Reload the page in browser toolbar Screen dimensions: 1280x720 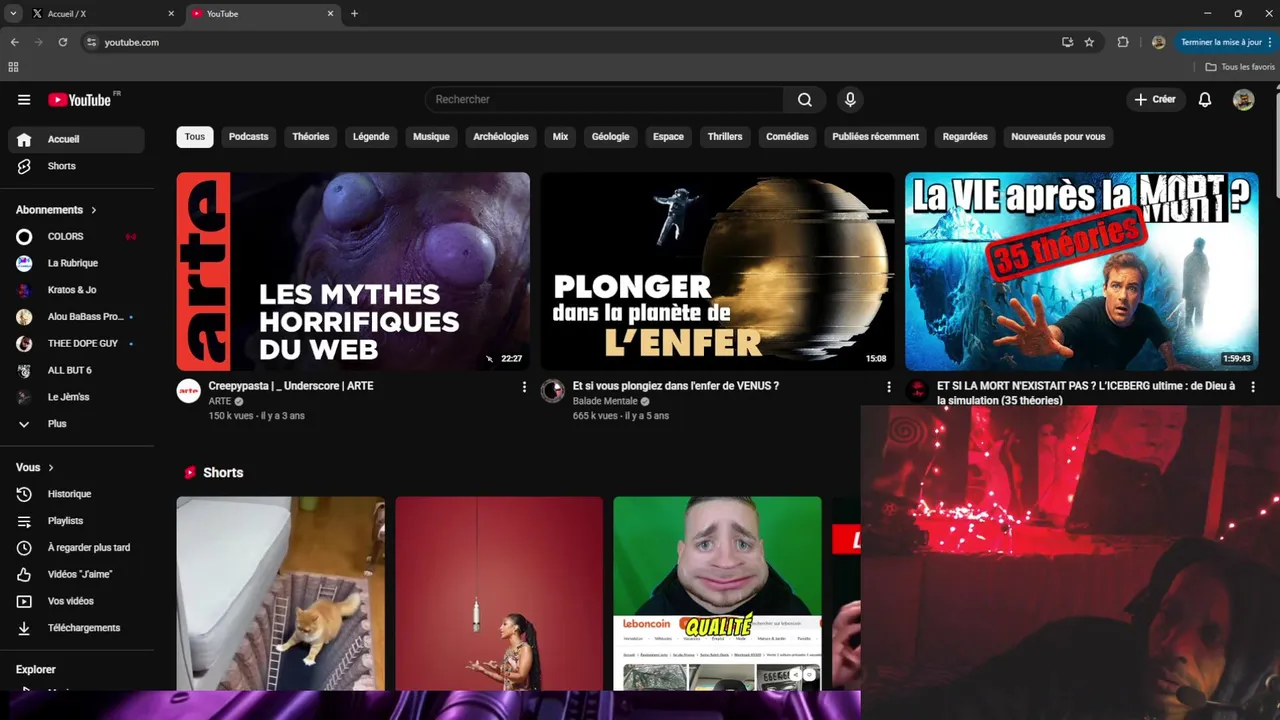point(63,42)
